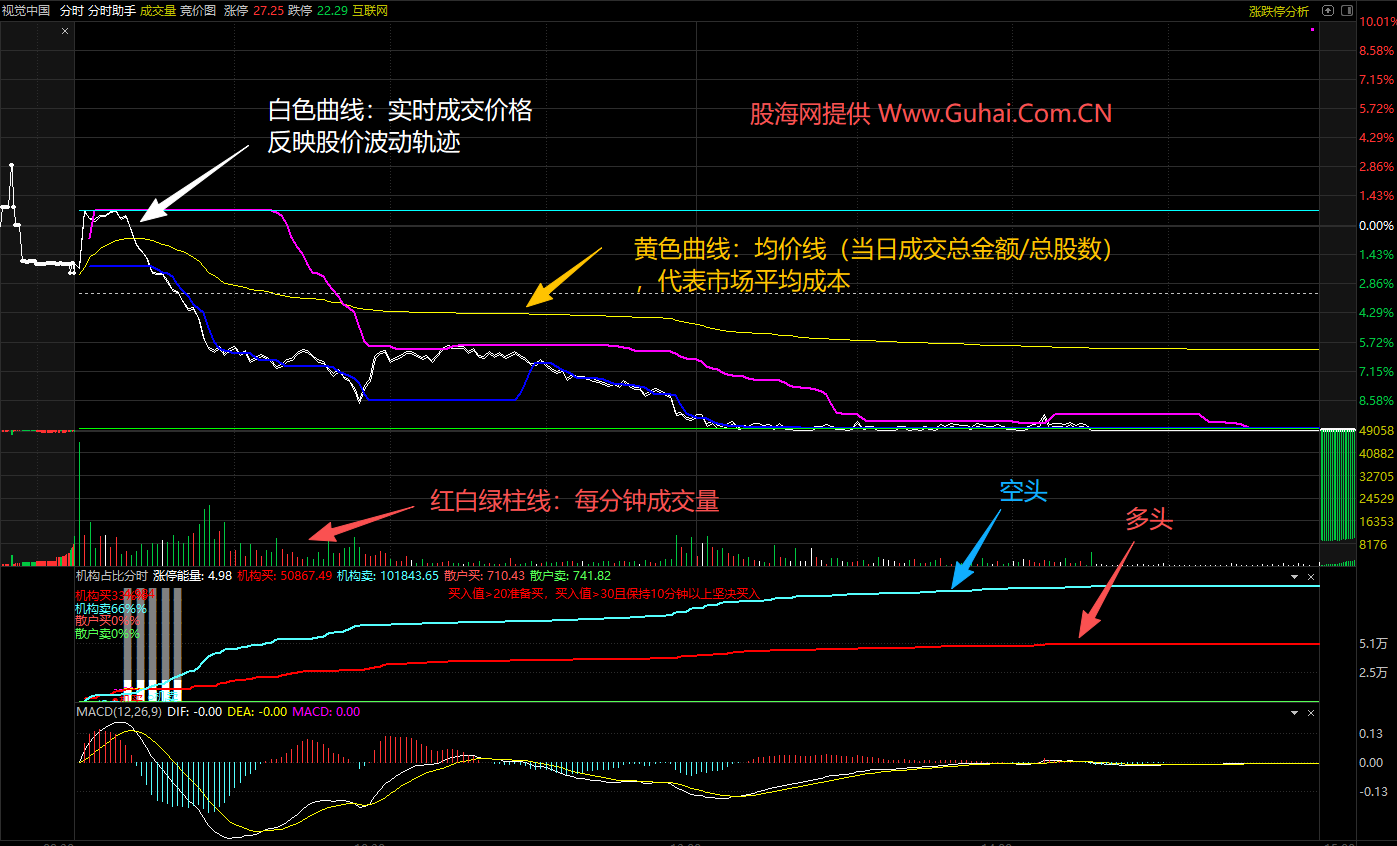Click the 涨停 price value 27.25
1397x846 pixels.
coord(268,11)
